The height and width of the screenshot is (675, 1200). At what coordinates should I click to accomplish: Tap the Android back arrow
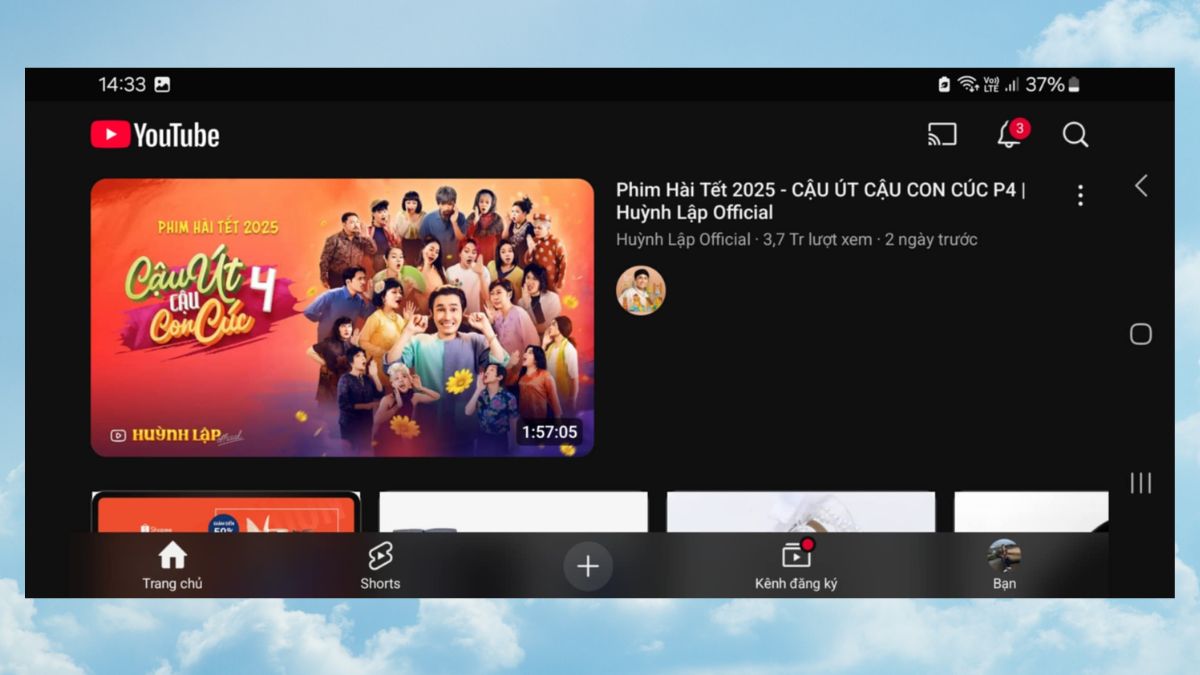pyautogui.click(x=1141, y=186)
